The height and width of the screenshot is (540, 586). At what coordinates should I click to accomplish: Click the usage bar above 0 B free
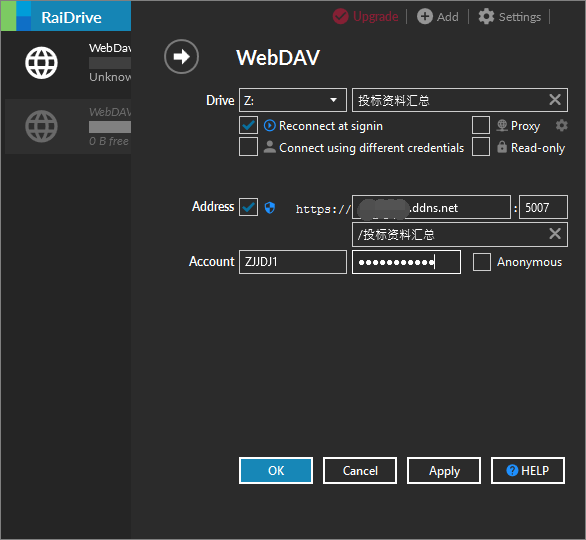pos(110,127)
